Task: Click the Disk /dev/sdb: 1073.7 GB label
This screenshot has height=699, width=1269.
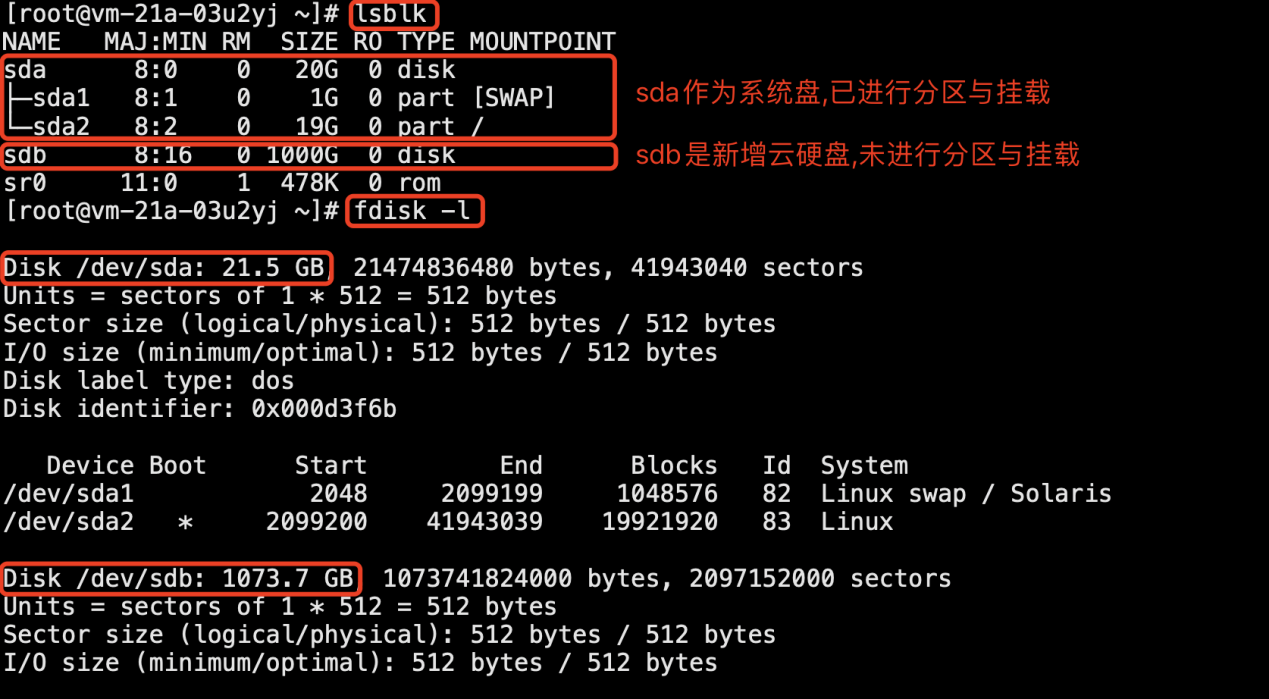Action: [x=180, y=578]
